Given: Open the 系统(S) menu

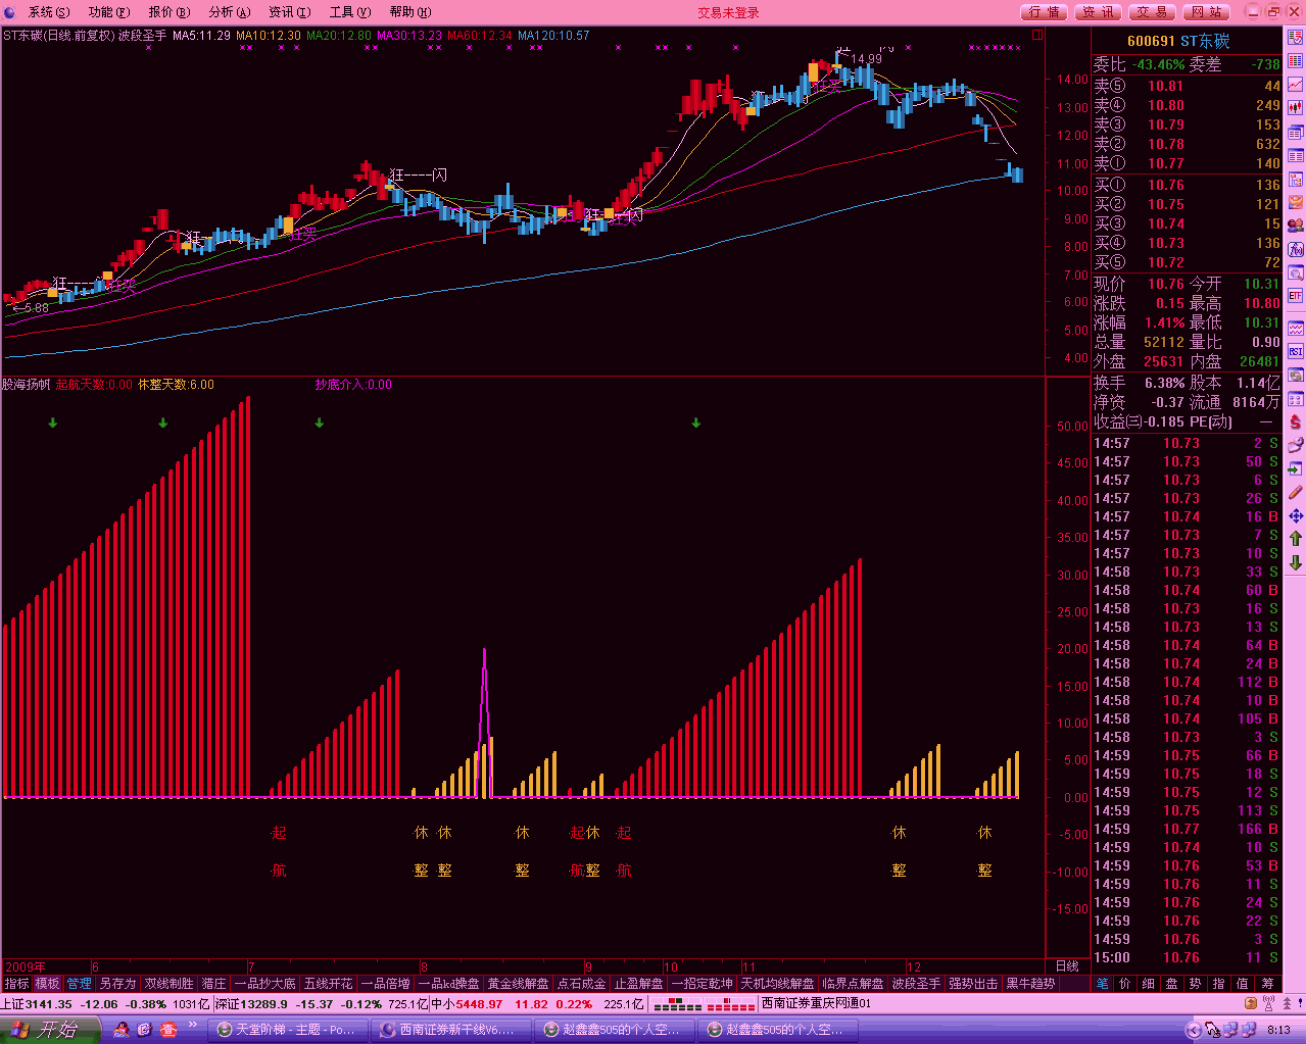Looking at the screenshot, I should [x=48, y=12].
